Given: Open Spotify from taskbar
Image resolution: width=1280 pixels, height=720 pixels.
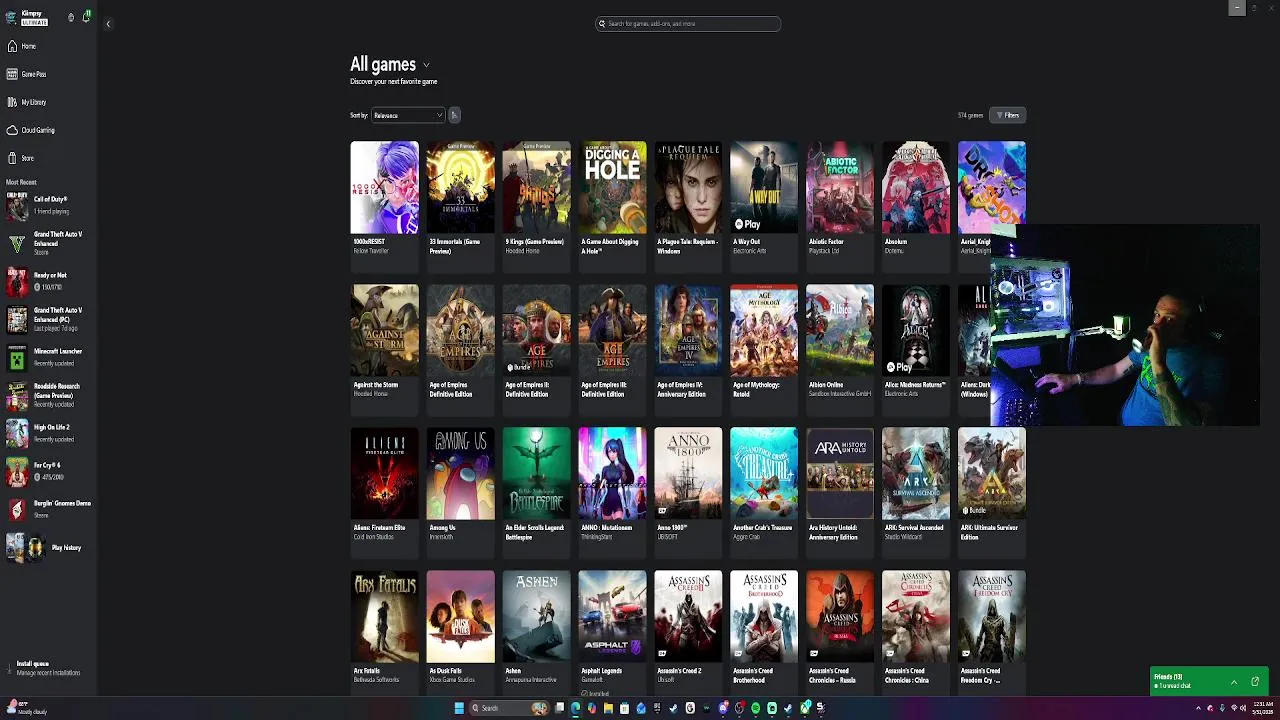Looking at the screenshot, I should point(755,708).
